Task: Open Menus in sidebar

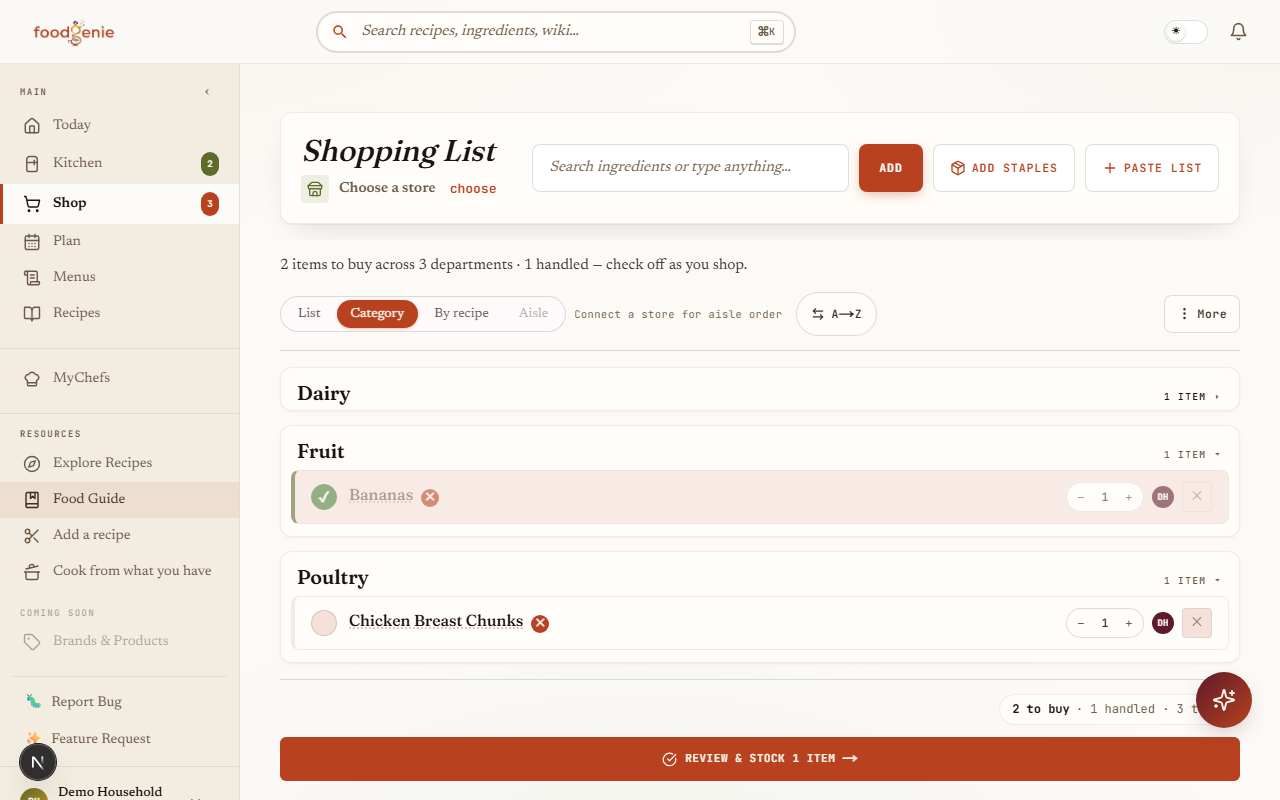Action: point(120,277)
